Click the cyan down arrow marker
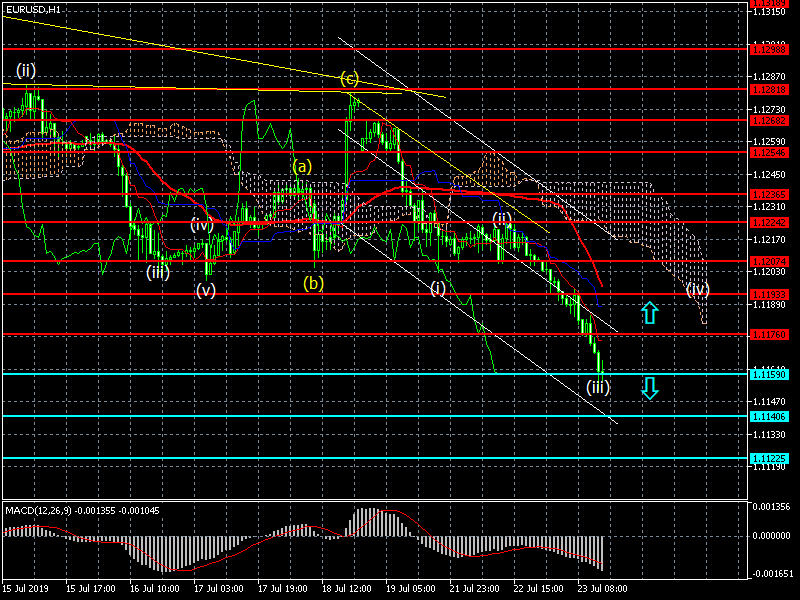This screenshot has height=600, width=800. click(649, 389)
